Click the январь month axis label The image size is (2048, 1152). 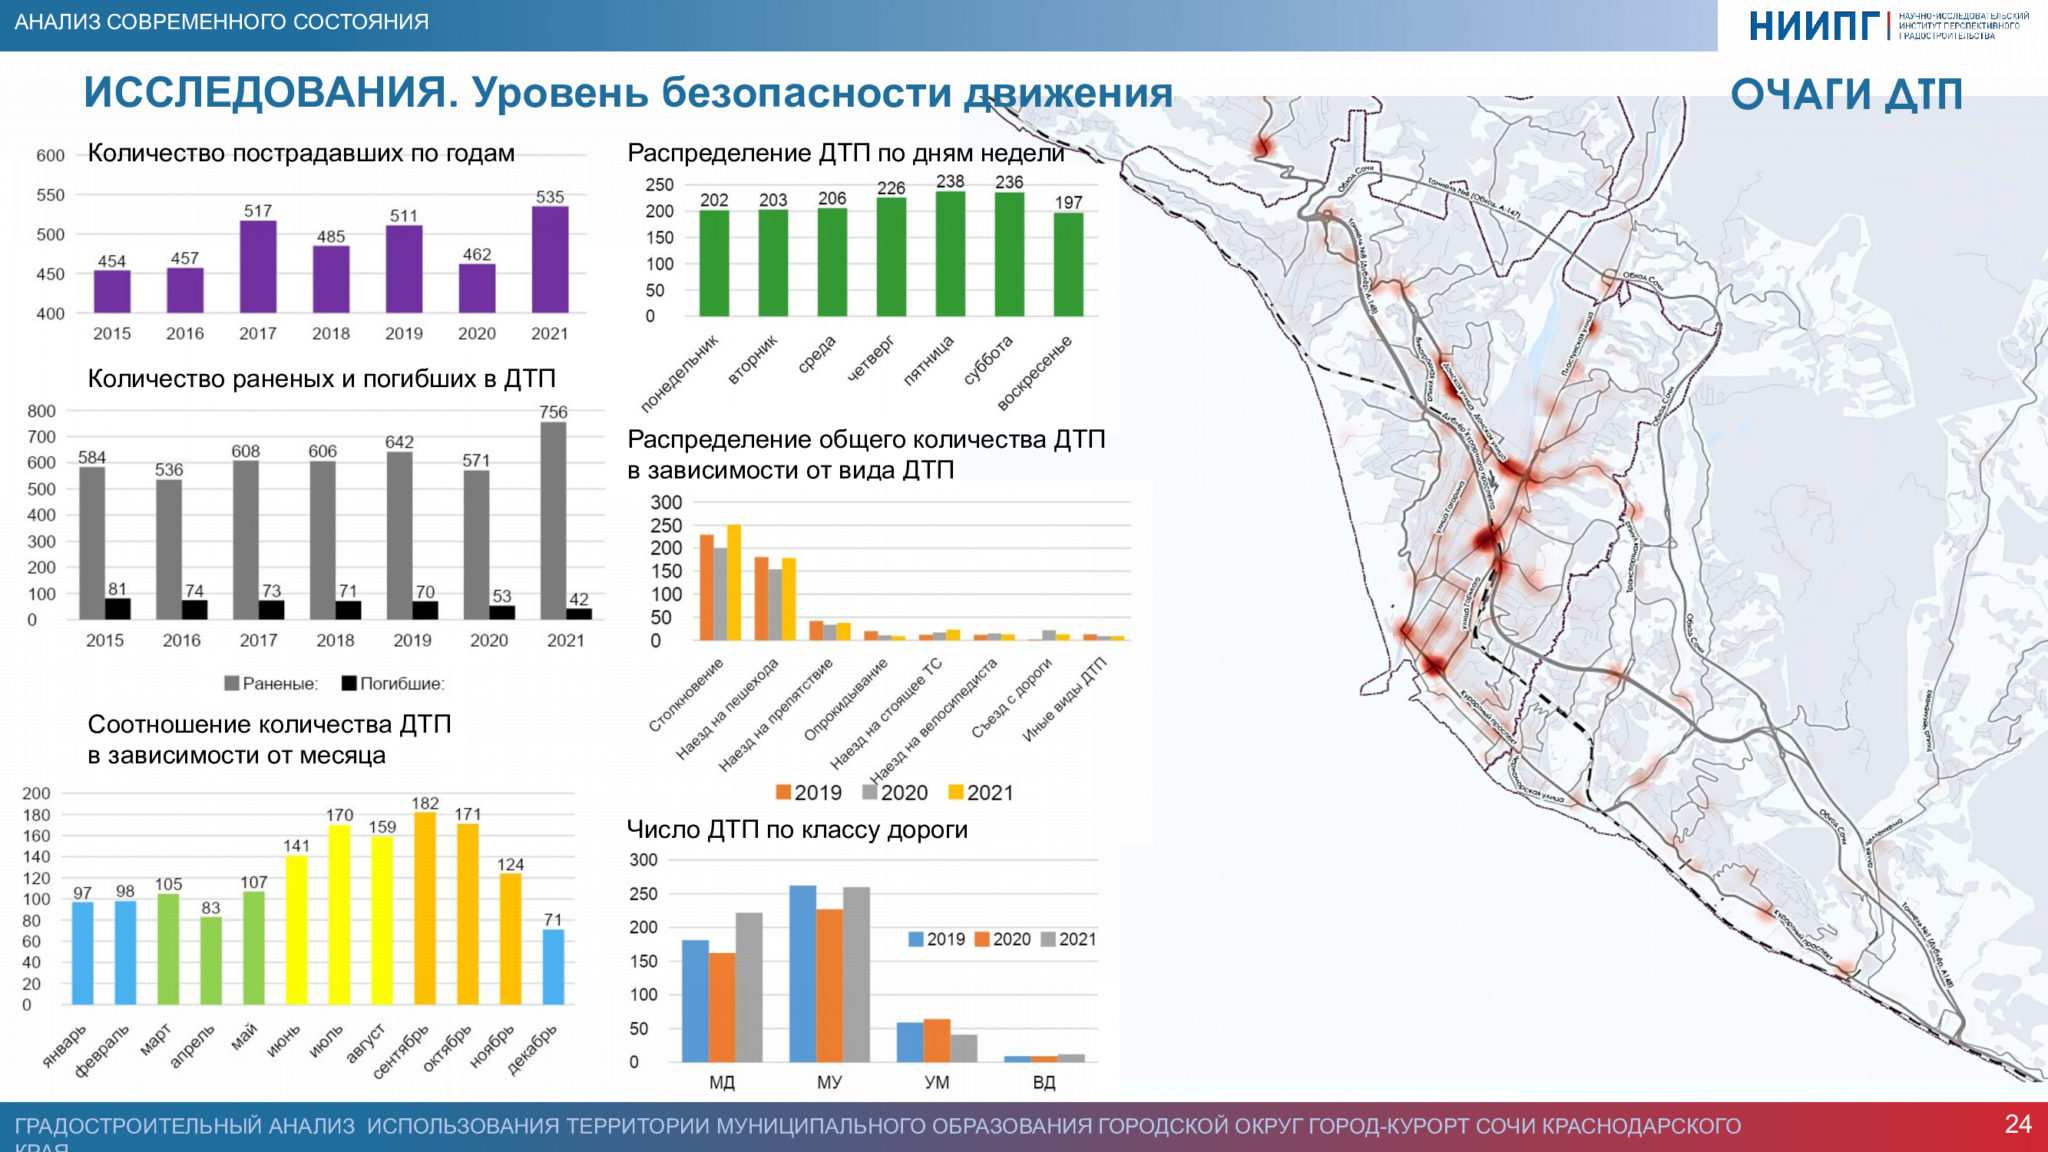point(65,1045)
